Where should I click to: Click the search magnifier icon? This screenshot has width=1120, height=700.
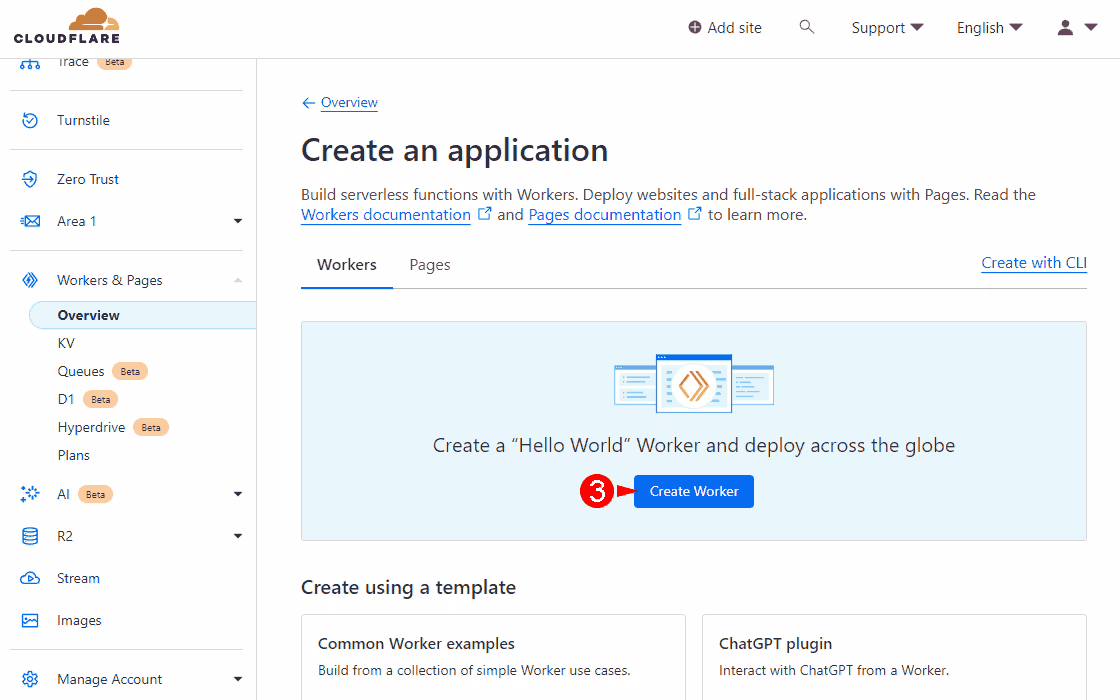tap(807, 27)
